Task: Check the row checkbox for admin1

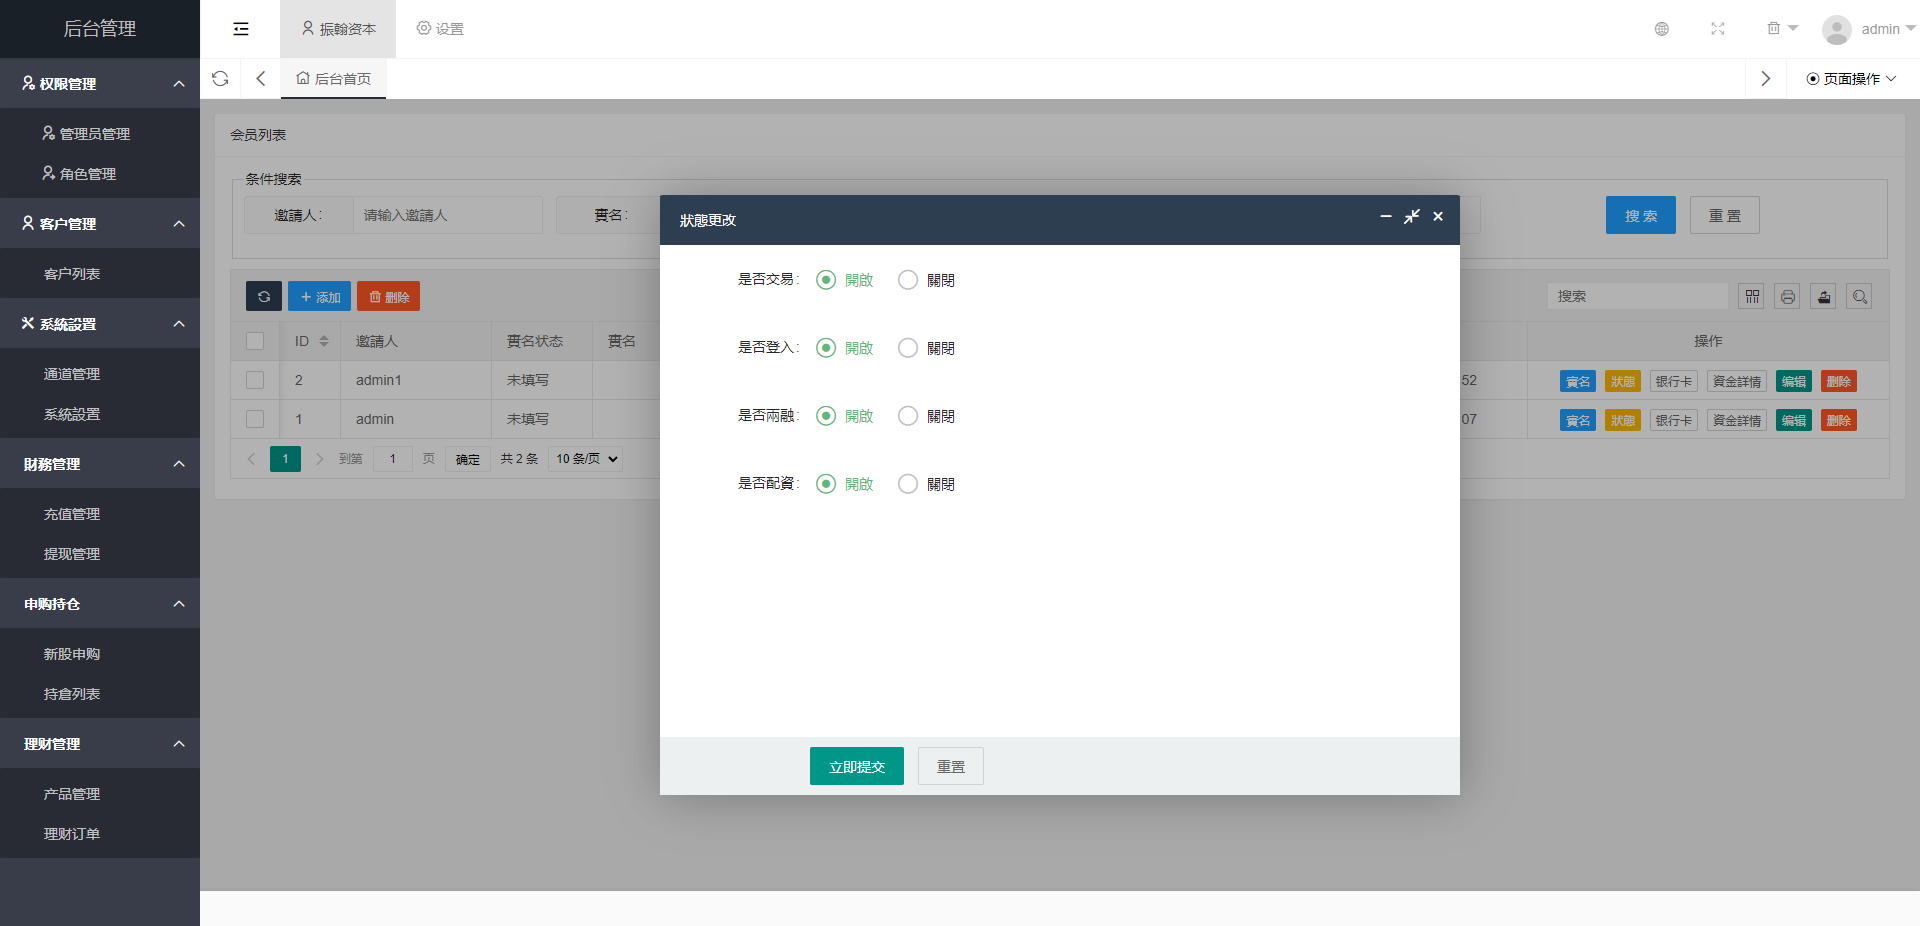Action: click(x=255, y=380)
